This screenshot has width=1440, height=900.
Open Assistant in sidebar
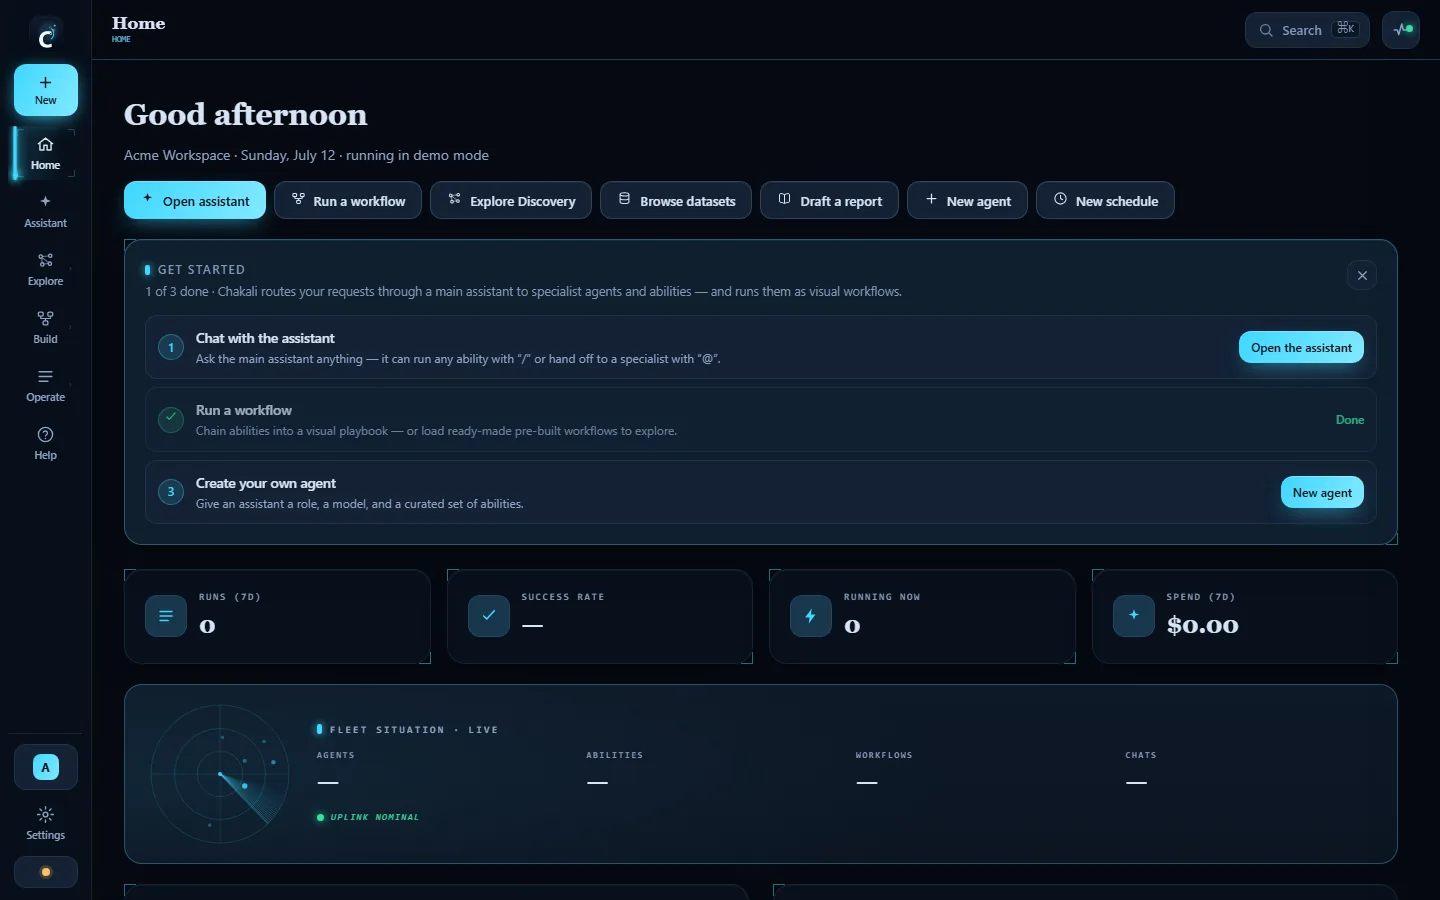point(46,212)
